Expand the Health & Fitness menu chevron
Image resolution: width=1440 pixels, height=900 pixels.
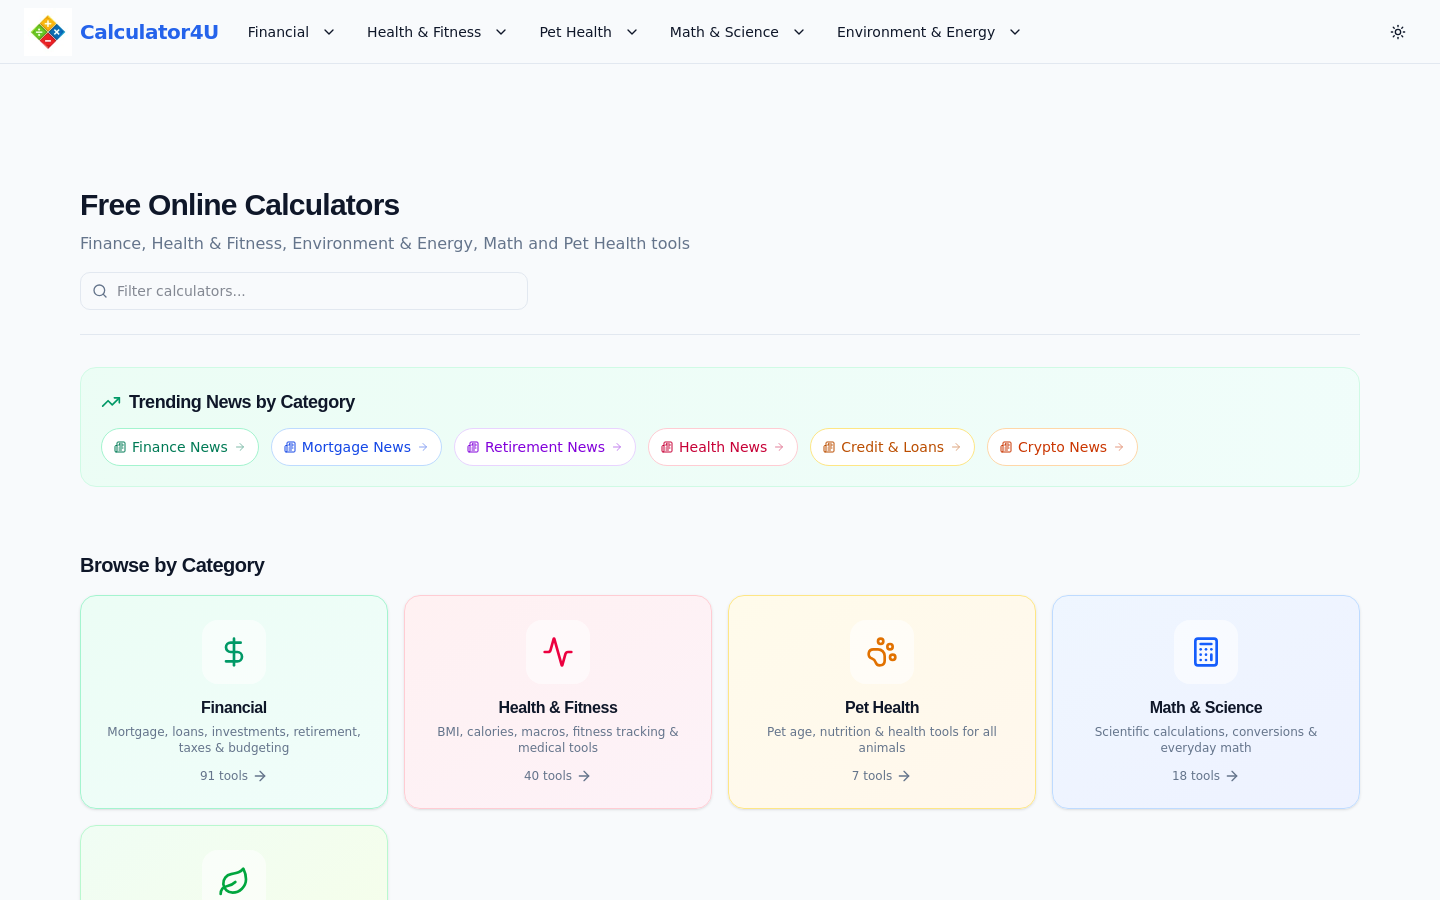coord(501,32)
